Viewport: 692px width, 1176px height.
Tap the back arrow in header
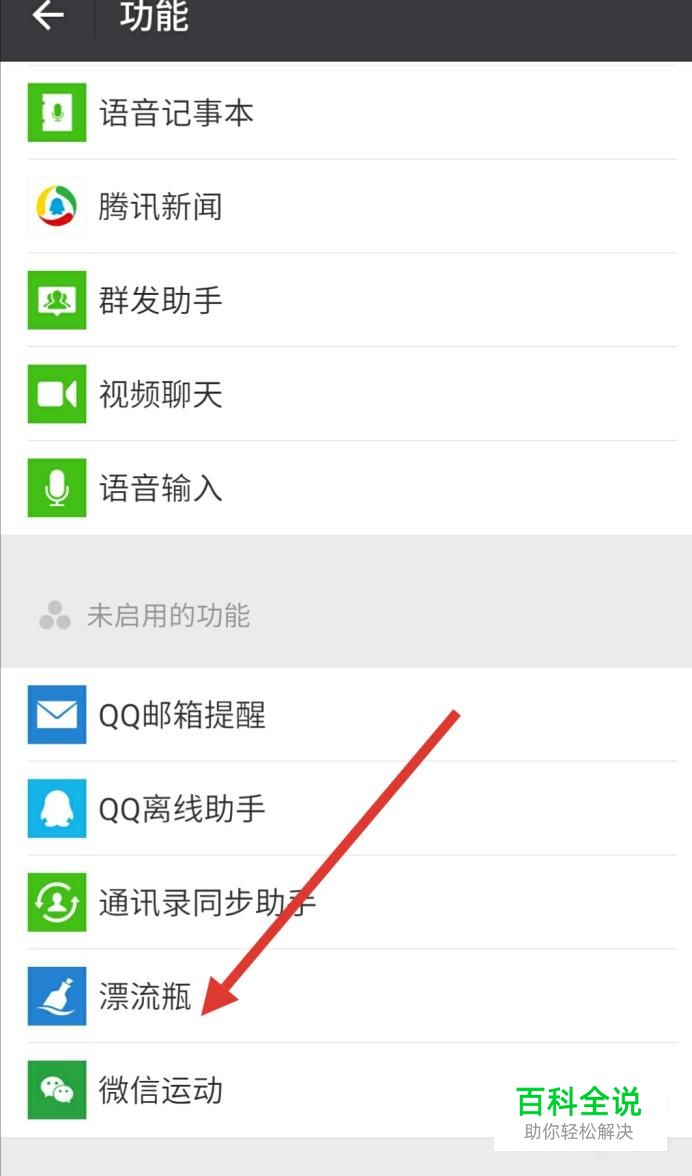coord(48,15)
